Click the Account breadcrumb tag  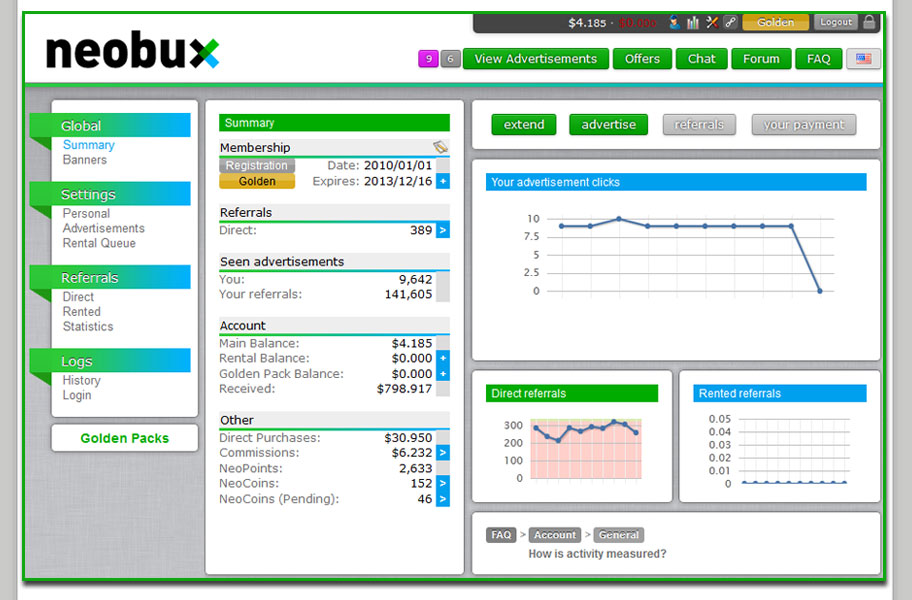point(555,535)
